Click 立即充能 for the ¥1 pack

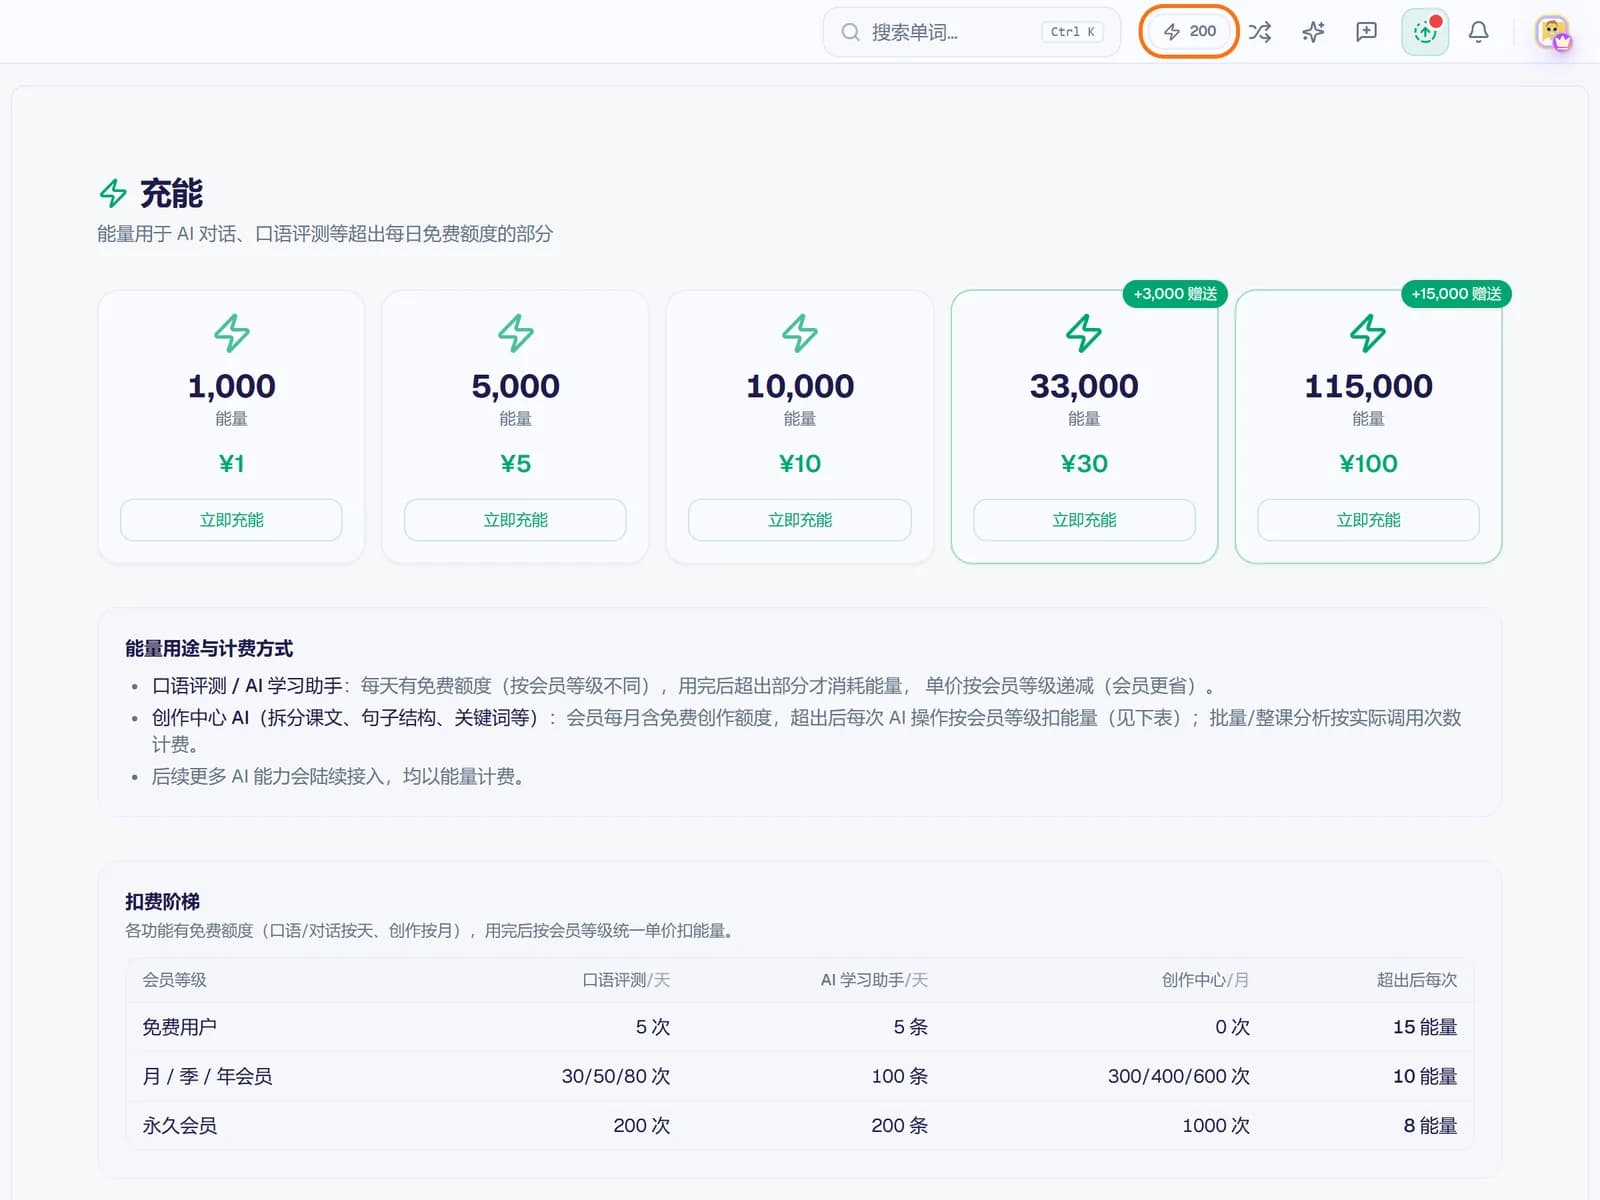(x=231, y=520)
